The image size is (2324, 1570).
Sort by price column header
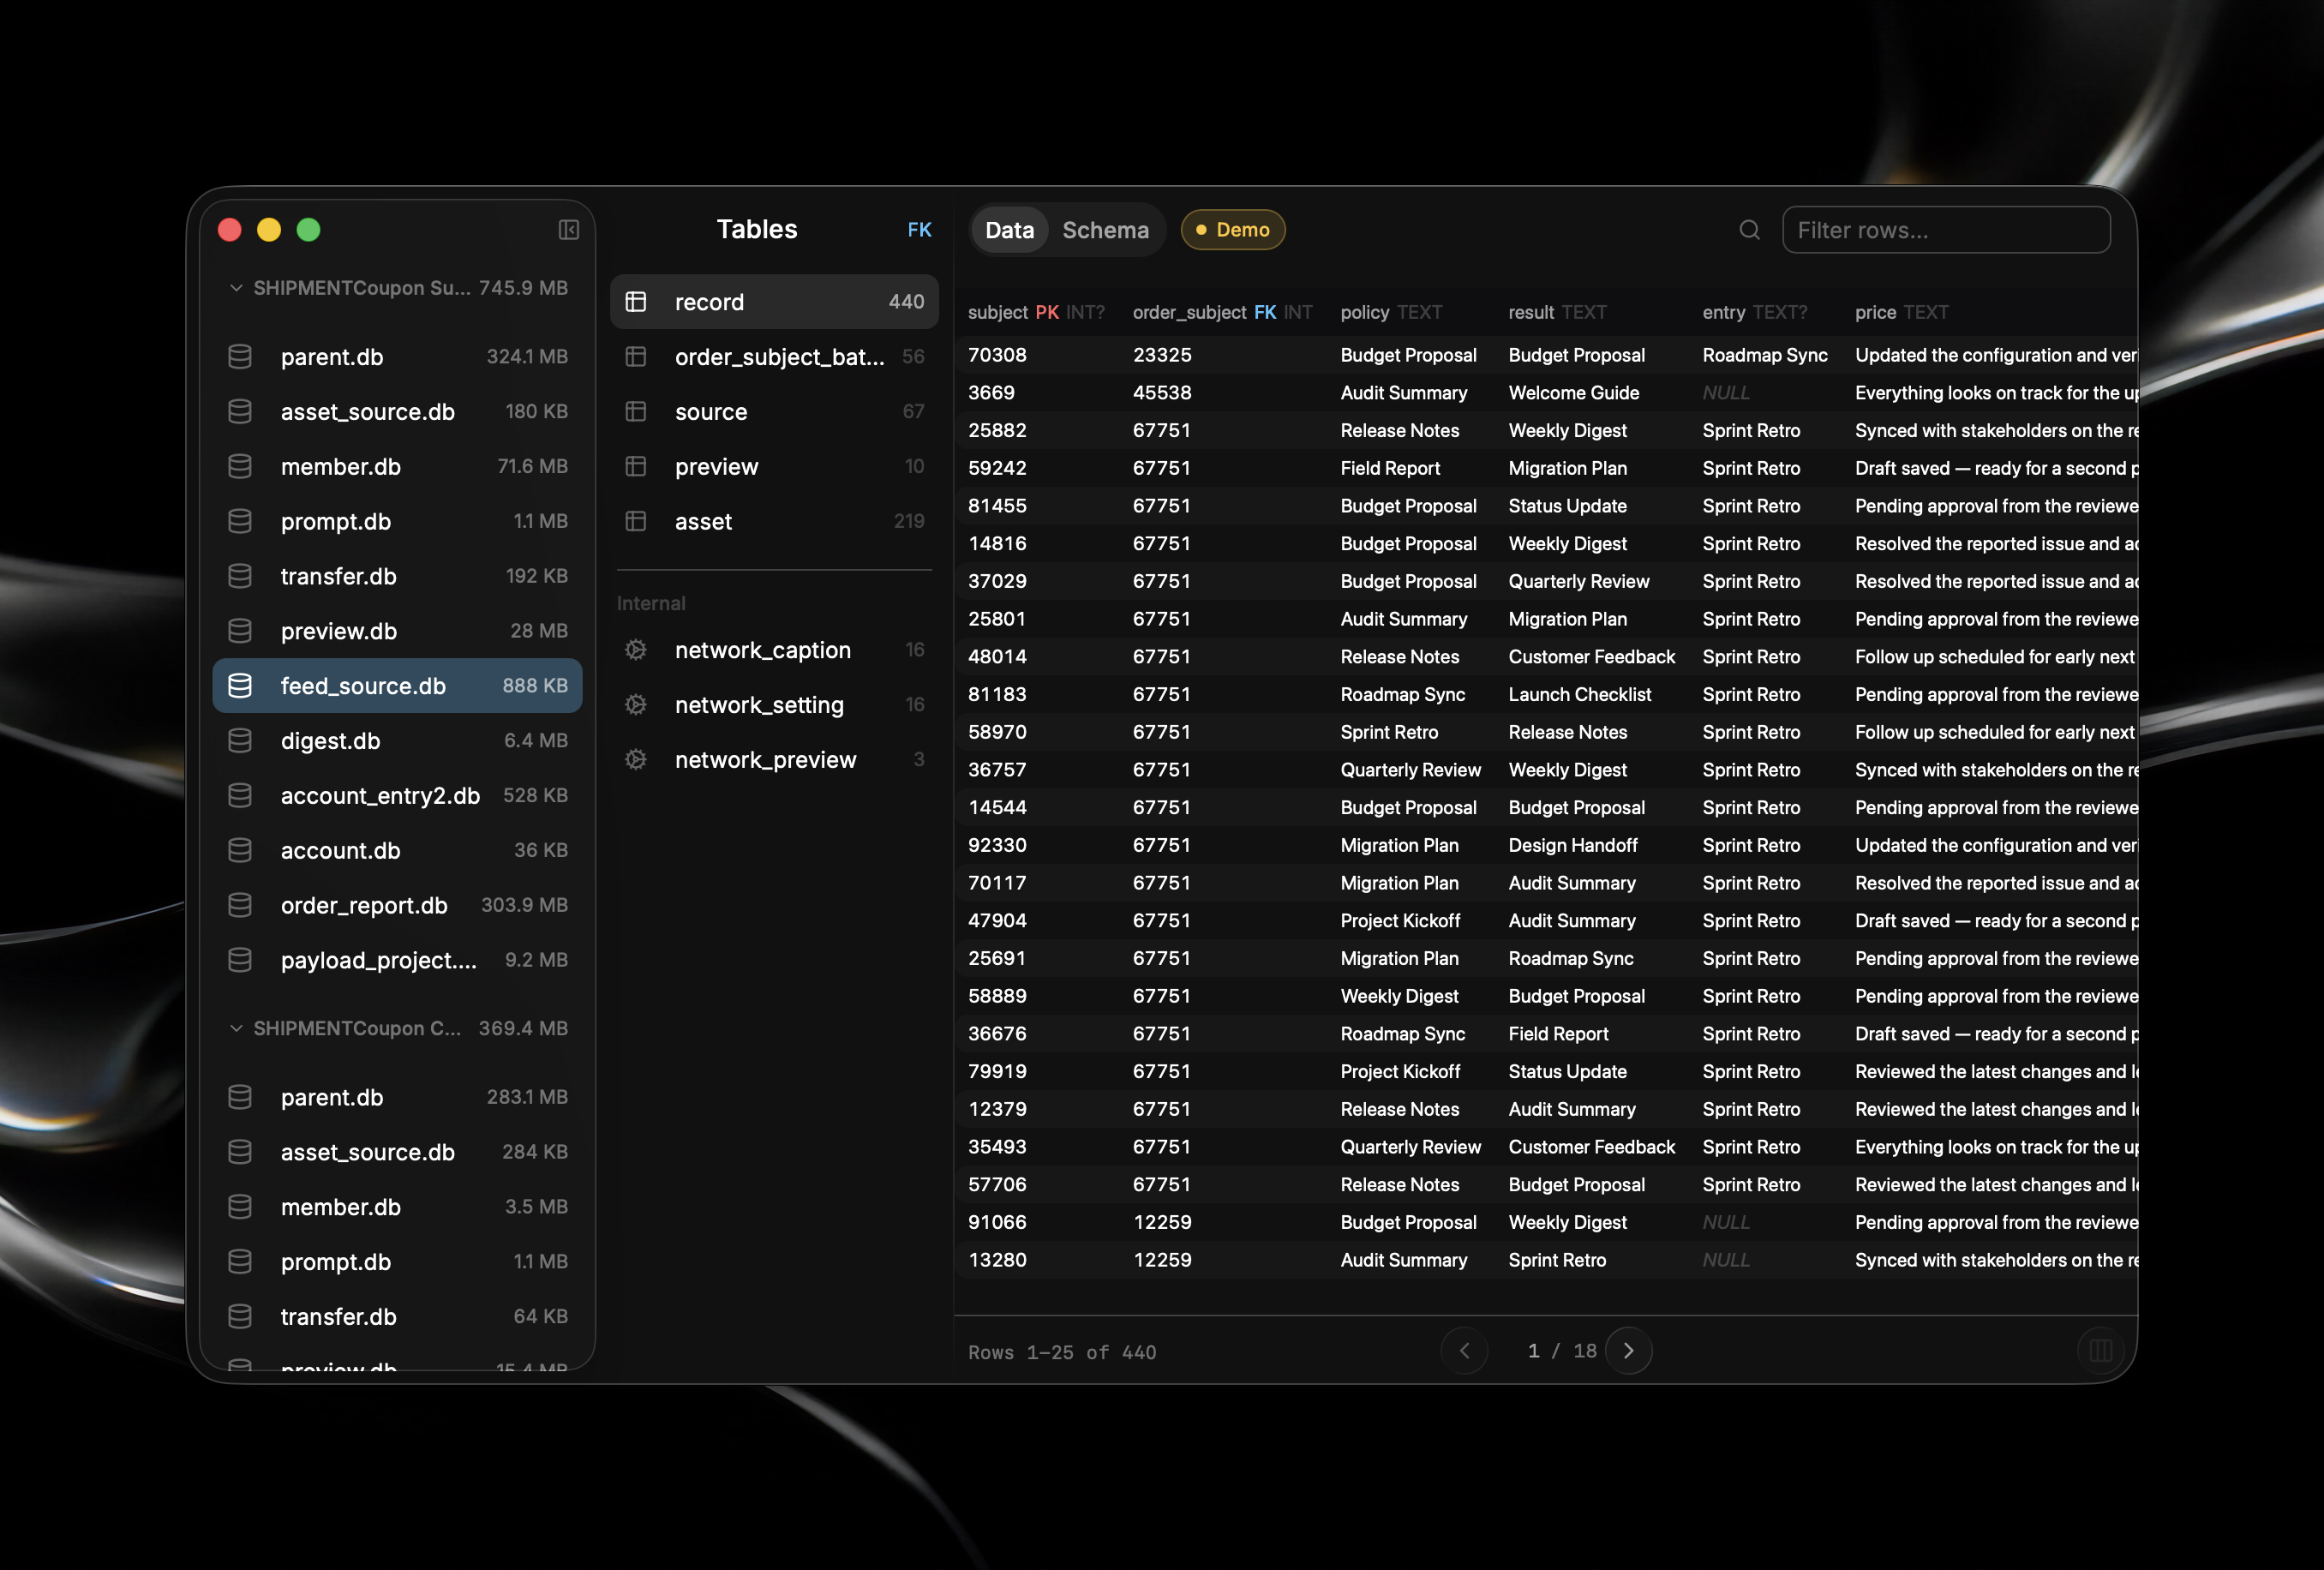1901,312
